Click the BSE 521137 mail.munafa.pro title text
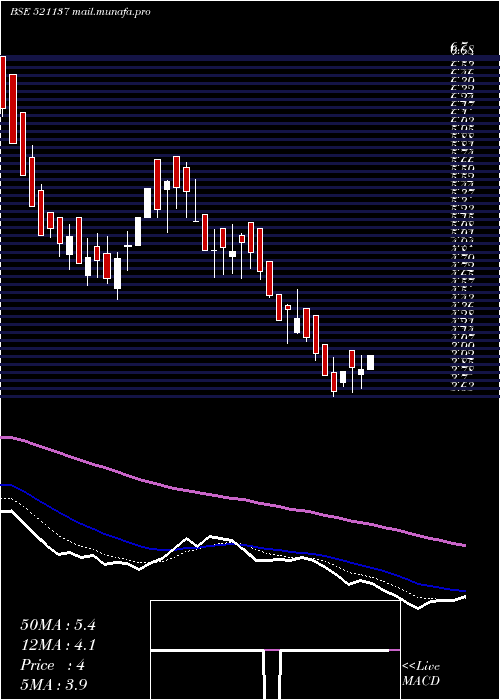 pos(80,12)
